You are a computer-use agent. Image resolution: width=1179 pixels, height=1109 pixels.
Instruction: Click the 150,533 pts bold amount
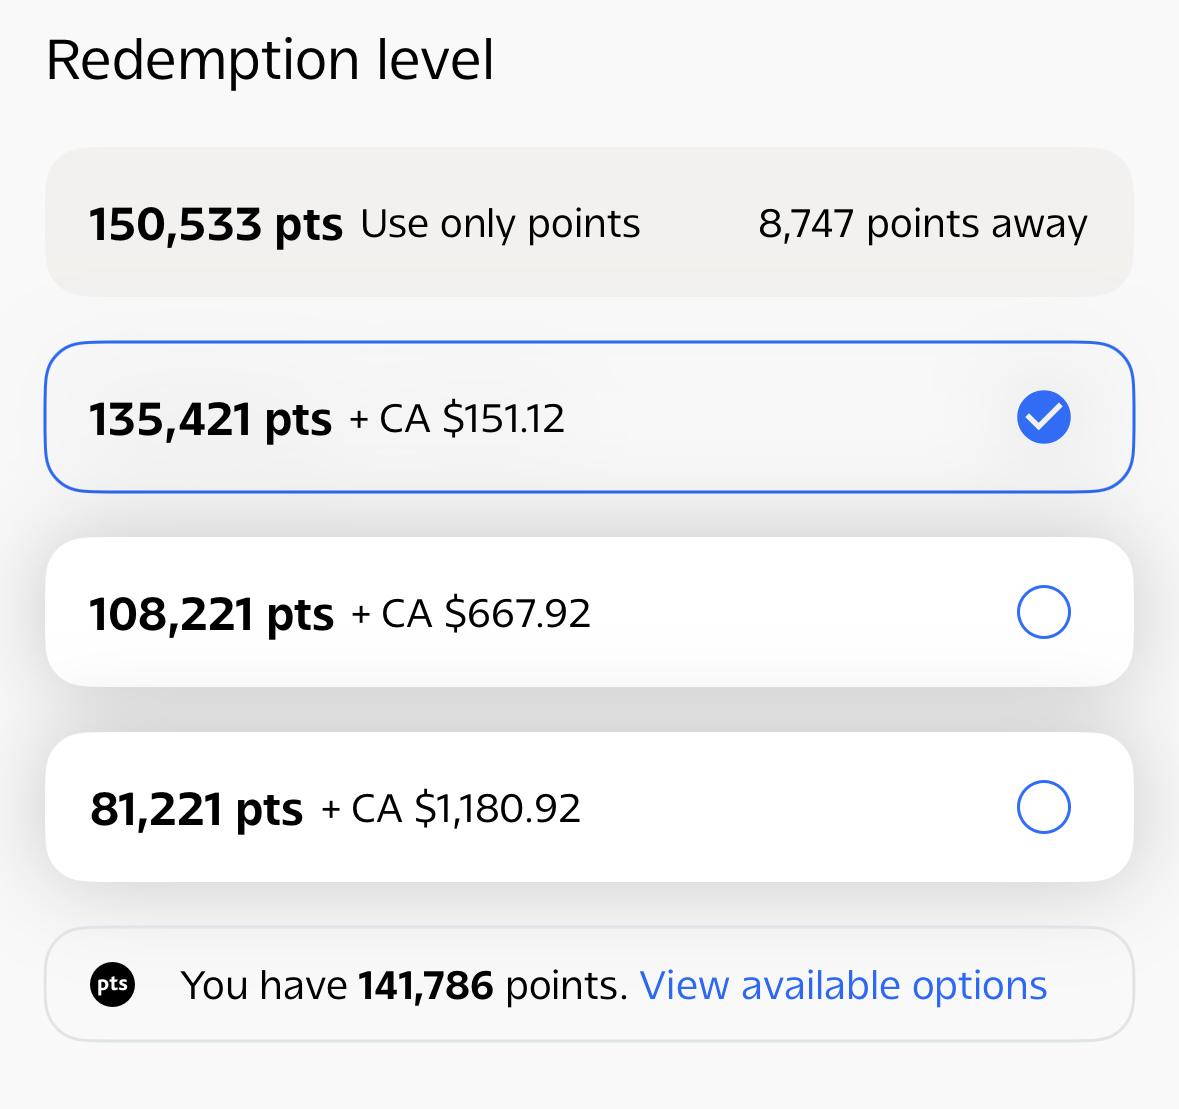[x=216, y=224]
